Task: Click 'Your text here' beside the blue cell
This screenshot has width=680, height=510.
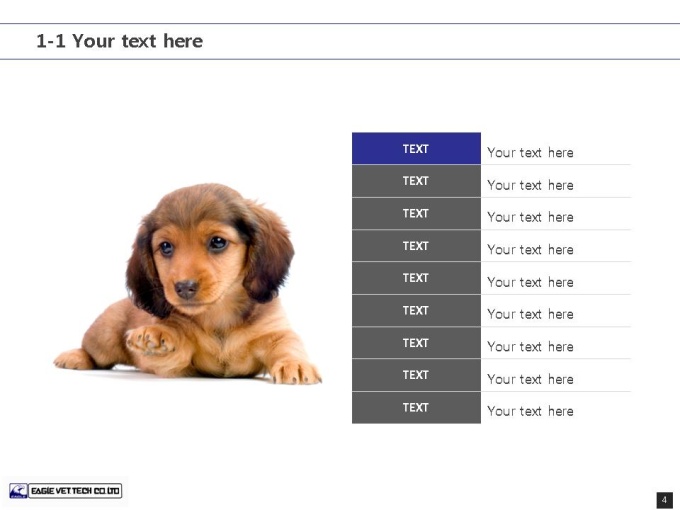Action: 530,153
